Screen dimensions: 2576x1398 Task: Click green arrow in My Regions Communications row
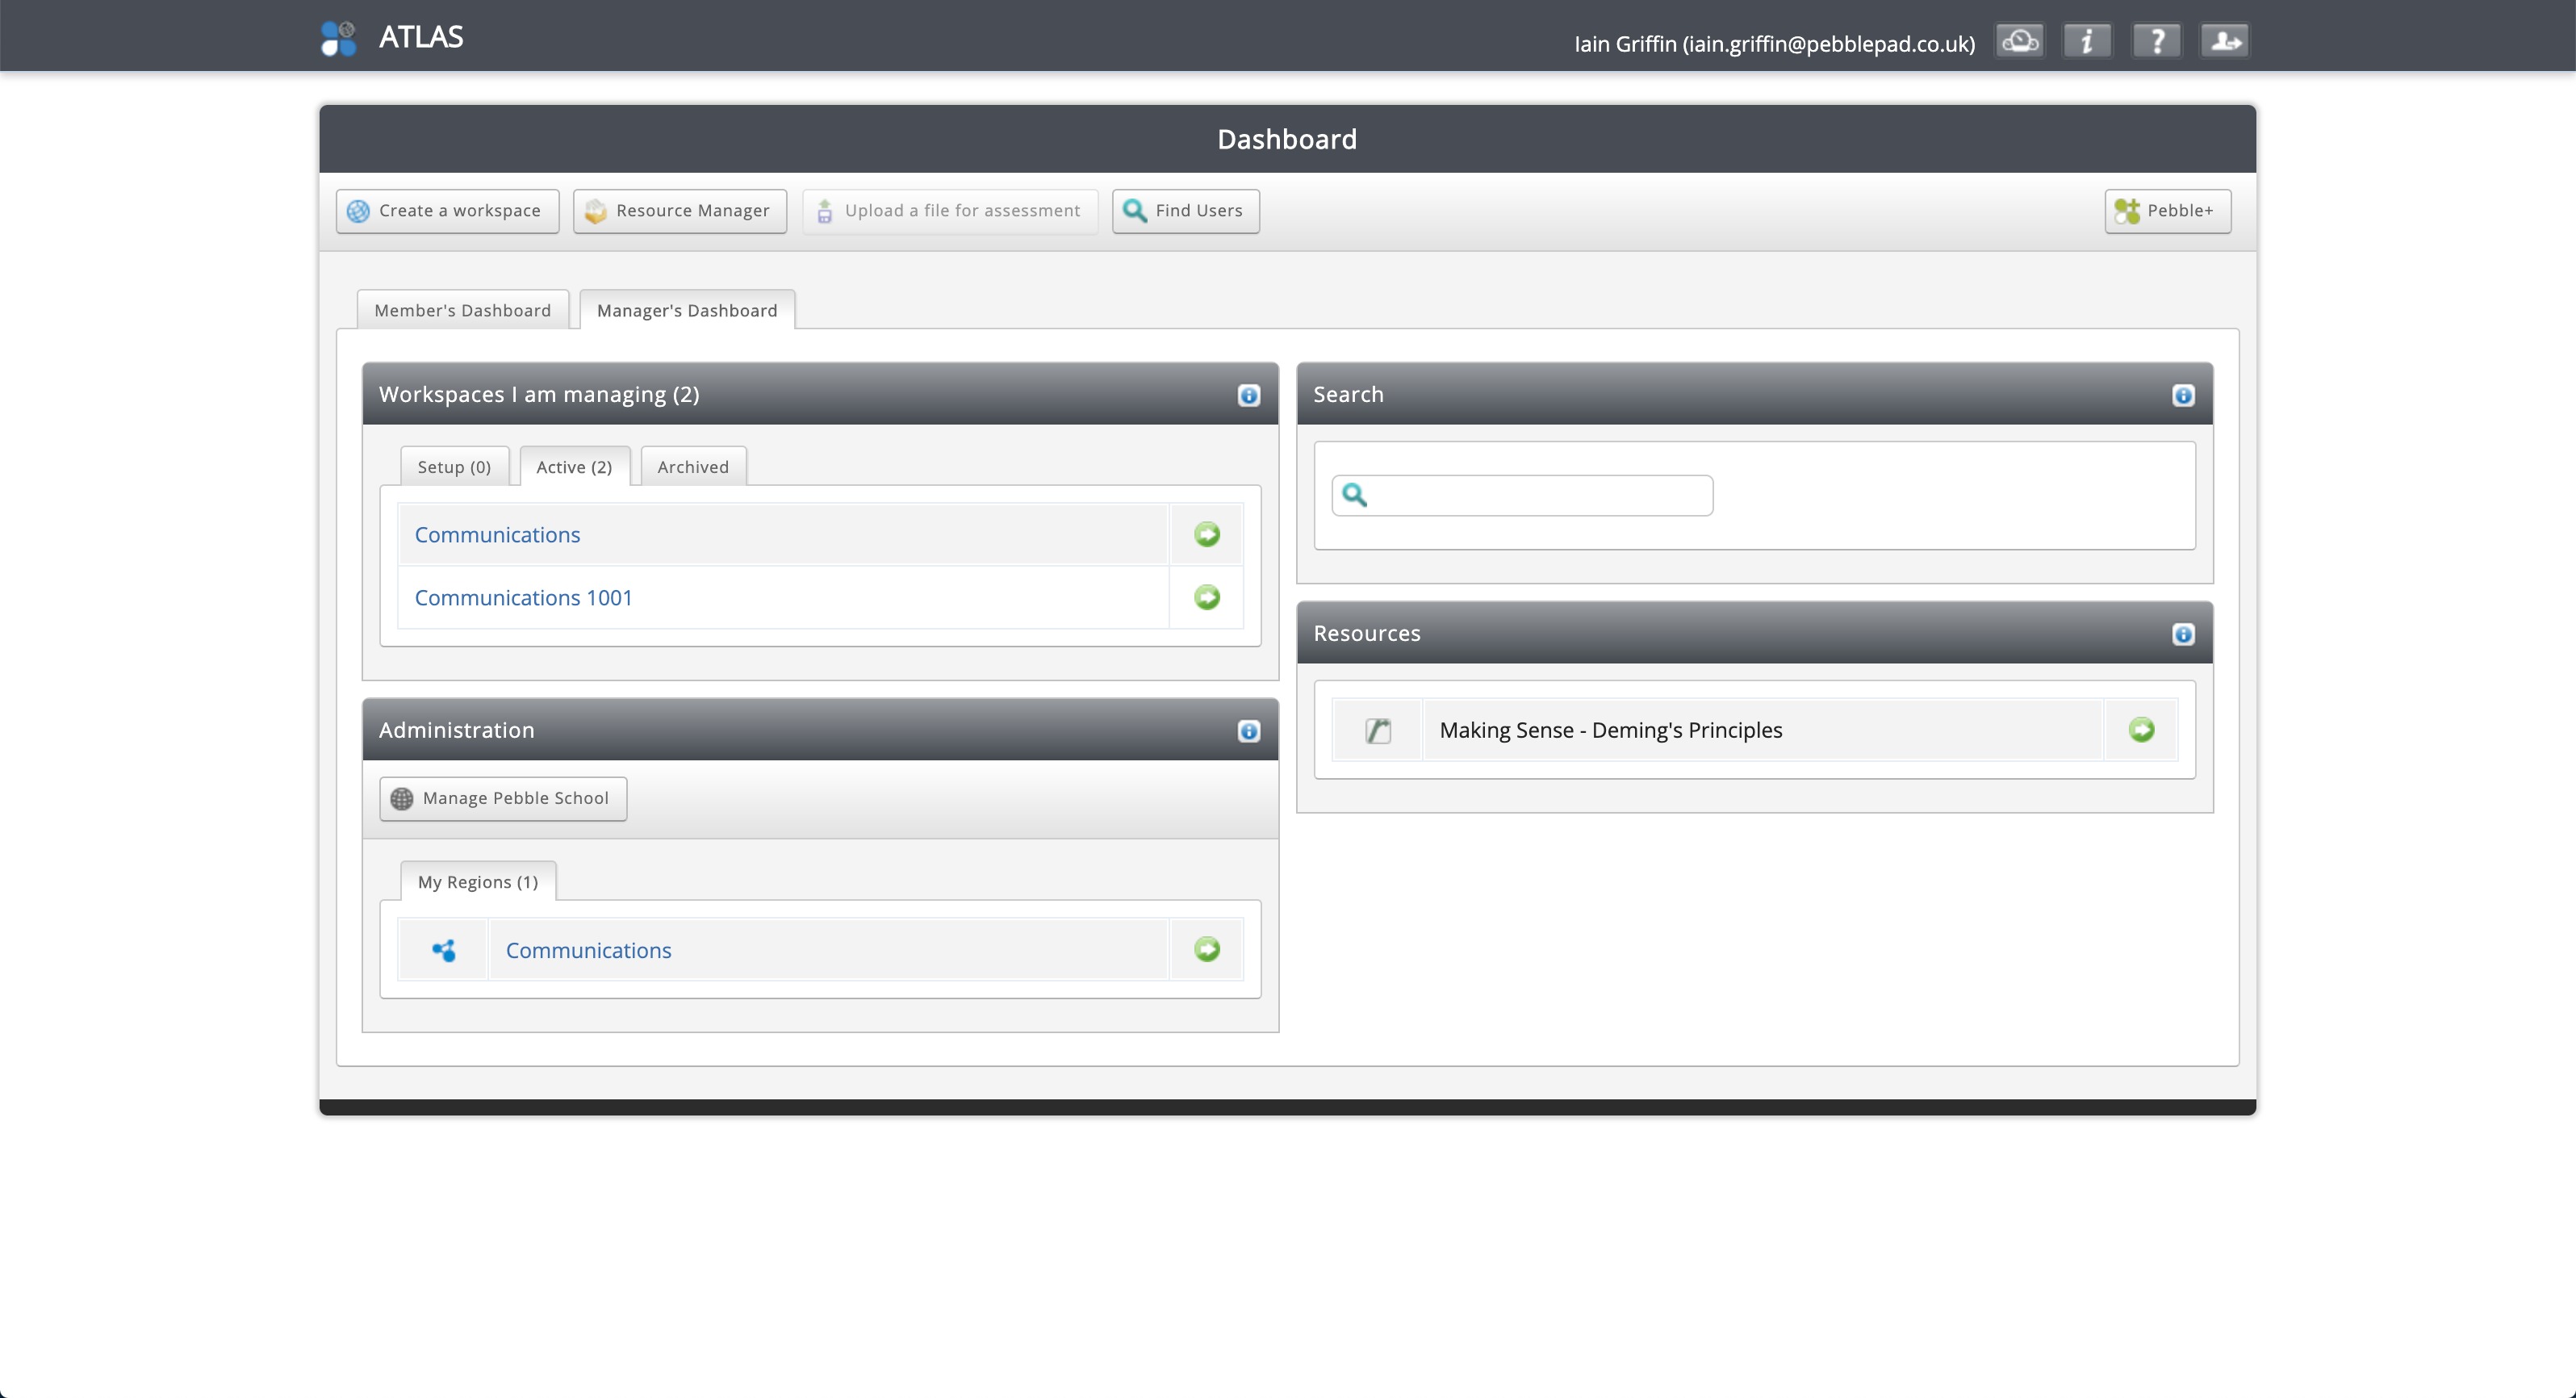click(1207, 949)
